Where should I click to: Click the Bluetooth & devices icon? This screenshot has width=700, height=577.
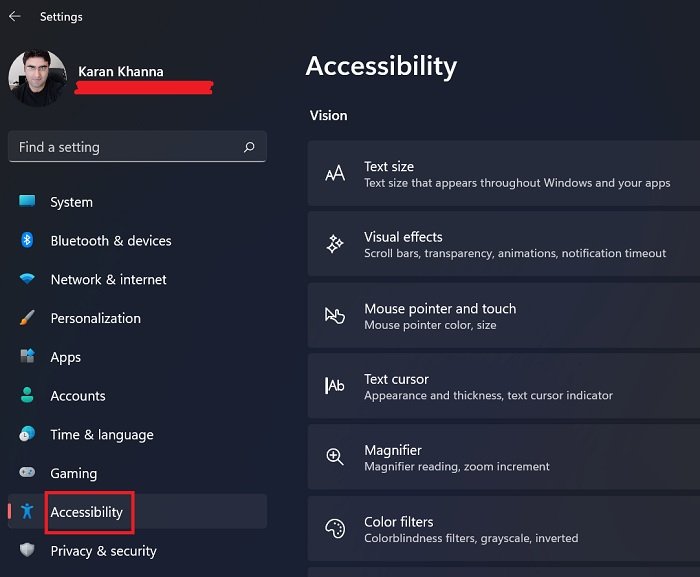[x=28, y=241]
